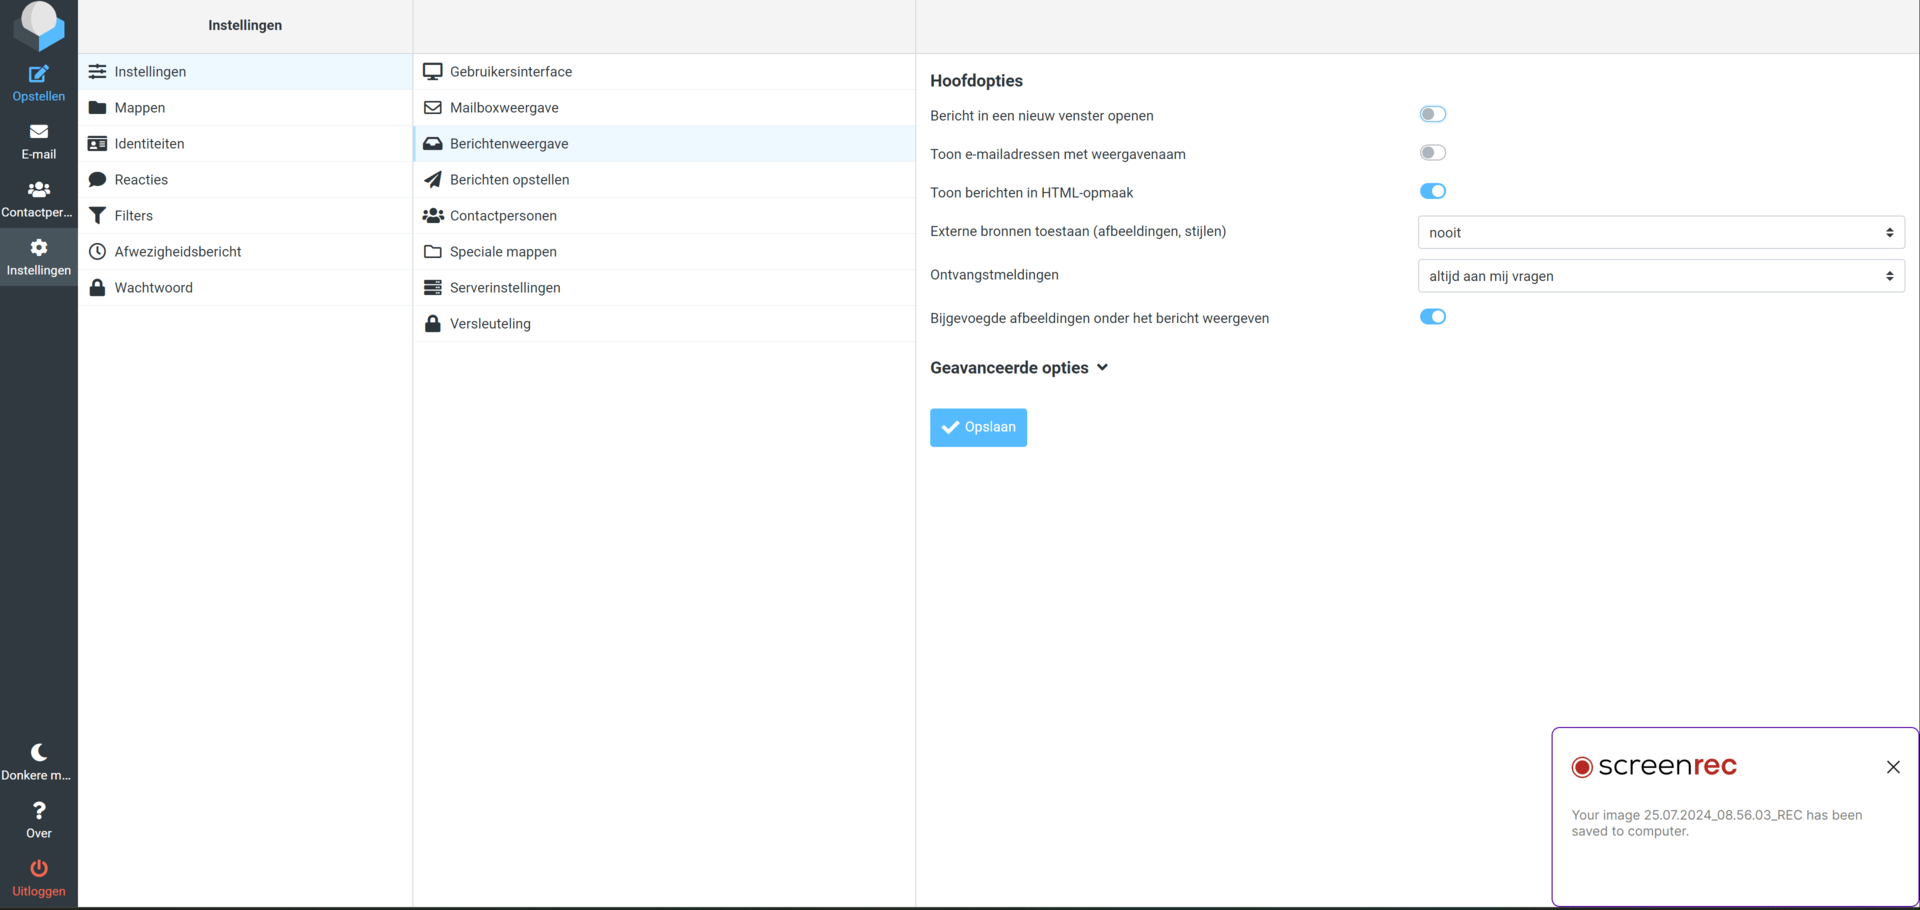This screenshot has height=910, width=1920.
Task: Open 'Externe bronnen toestaan' dropdown showing nooit
Action: 1661,232
